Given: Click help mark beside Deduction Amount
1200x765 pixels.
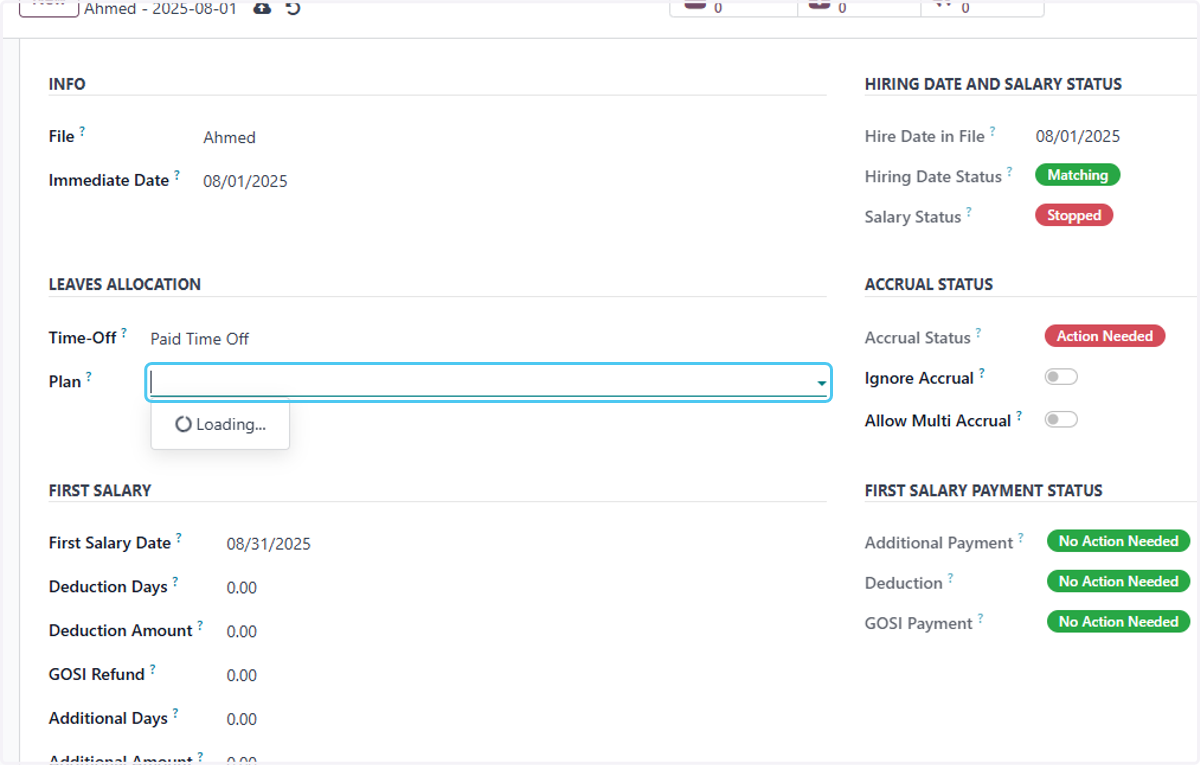Looking at the screenshot, I should click(x=200, y=625).
